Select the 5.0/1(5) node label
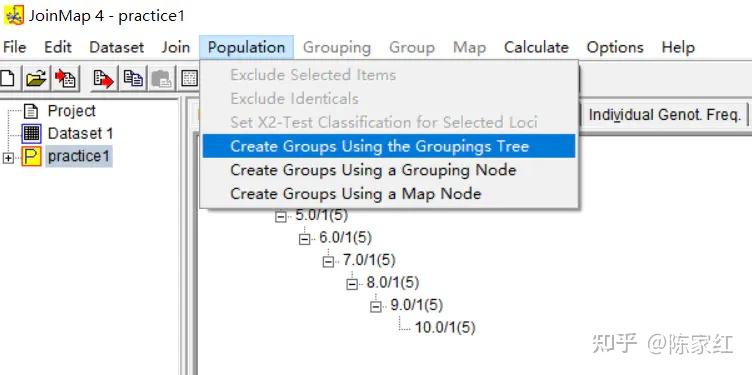The height and width of the screenshot is (375, 752). pyautogui.click(x=321, y=215)
